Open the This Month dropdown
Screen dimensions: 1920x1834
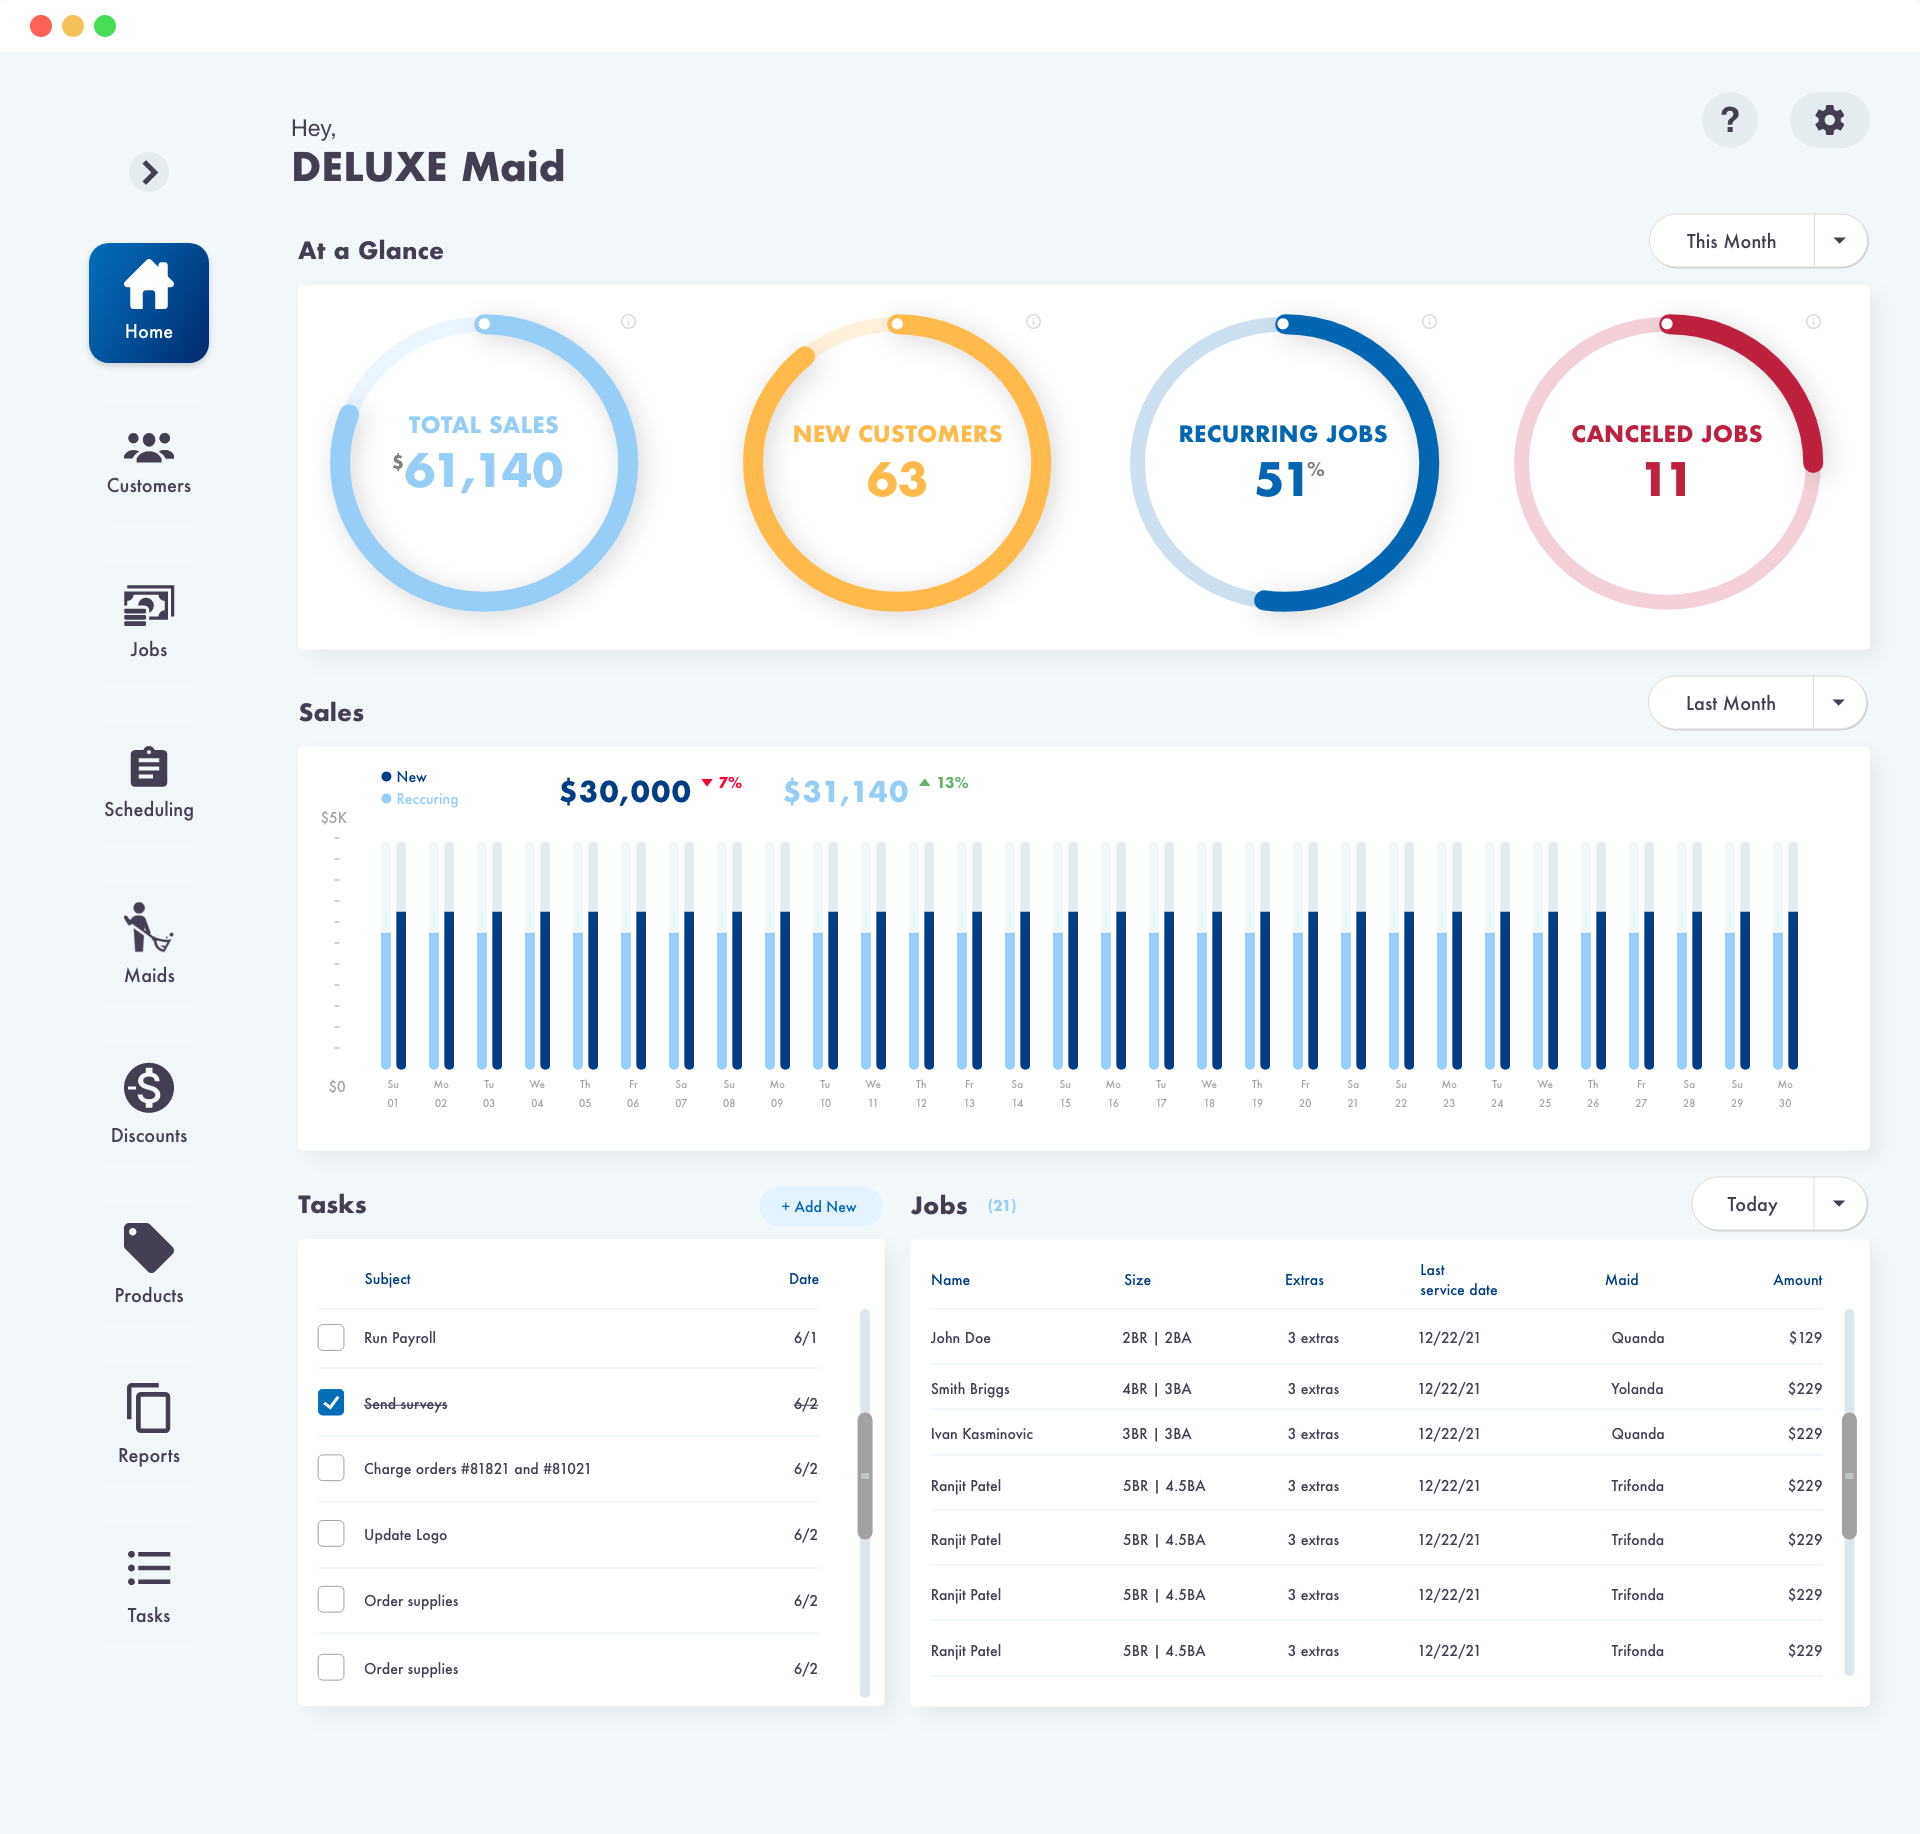(x=1839, y=241)
